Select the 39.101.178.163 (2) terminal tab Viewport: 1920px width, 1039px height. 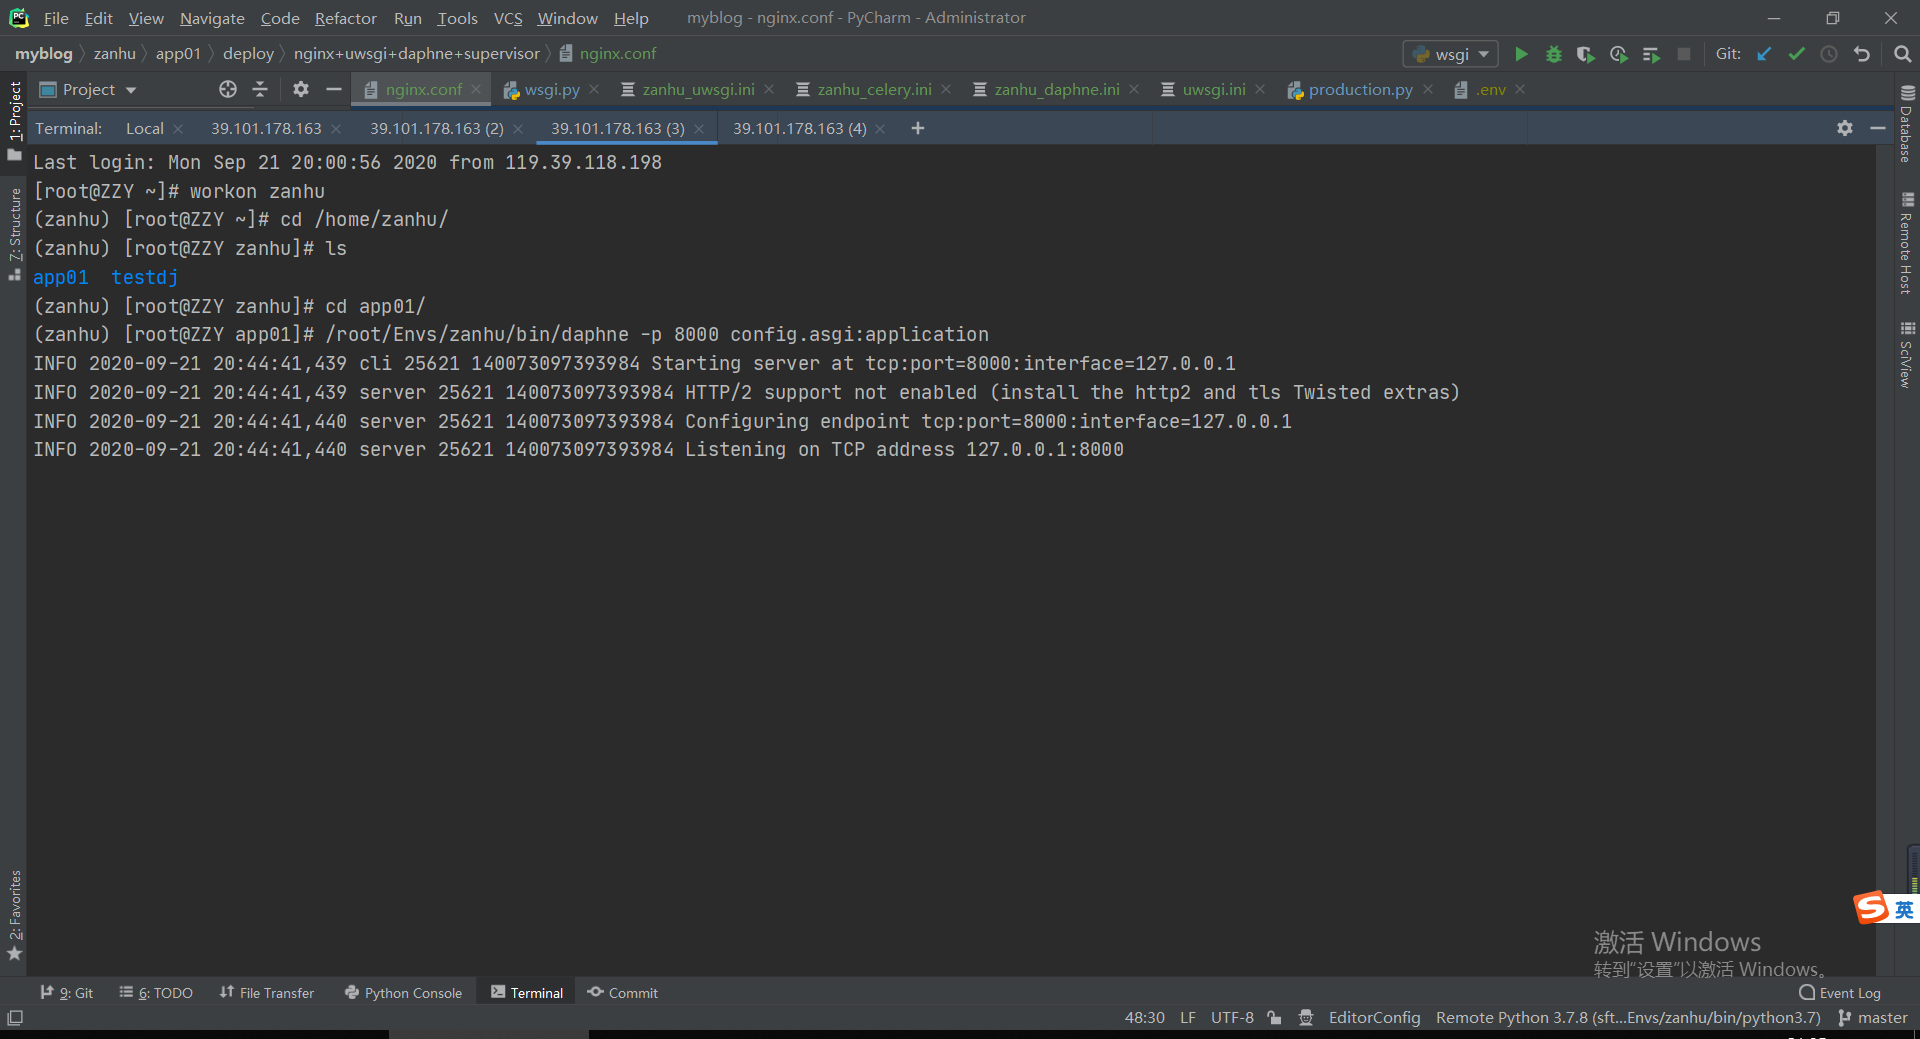click(437, 129)
